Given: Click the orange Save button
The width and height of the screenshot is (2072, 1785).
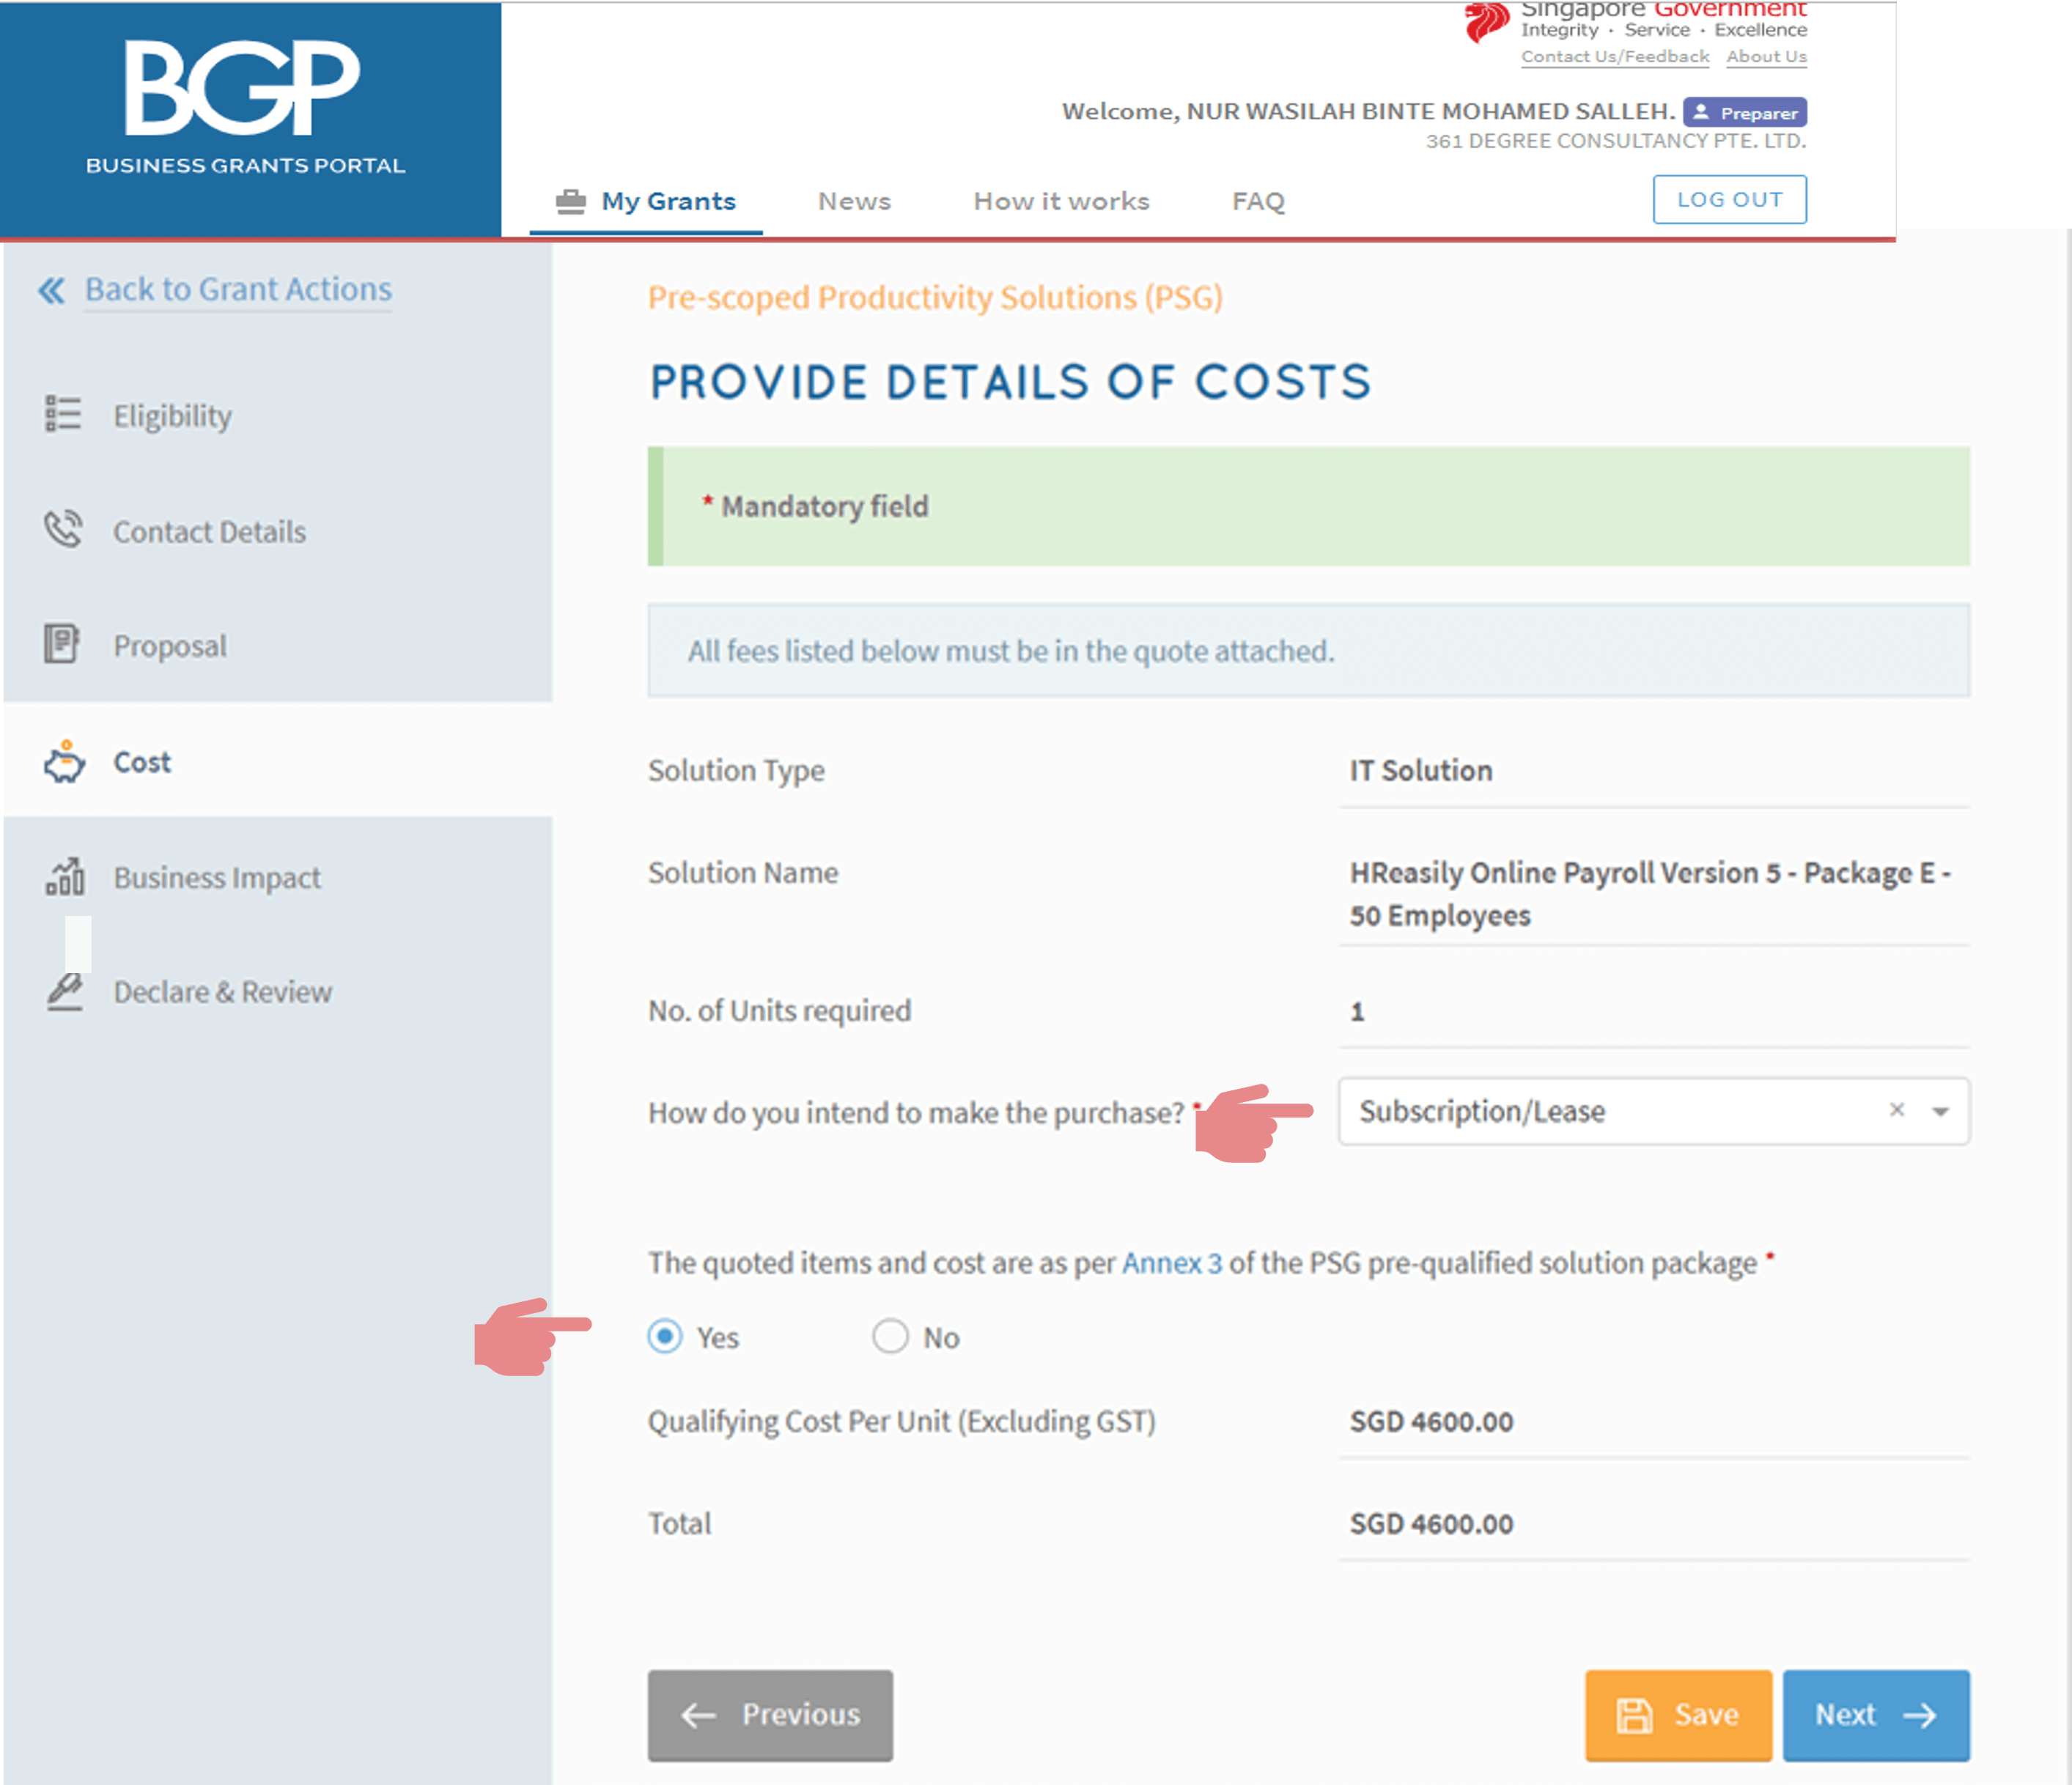Looking at the screenshot, I should 1677,1714.
